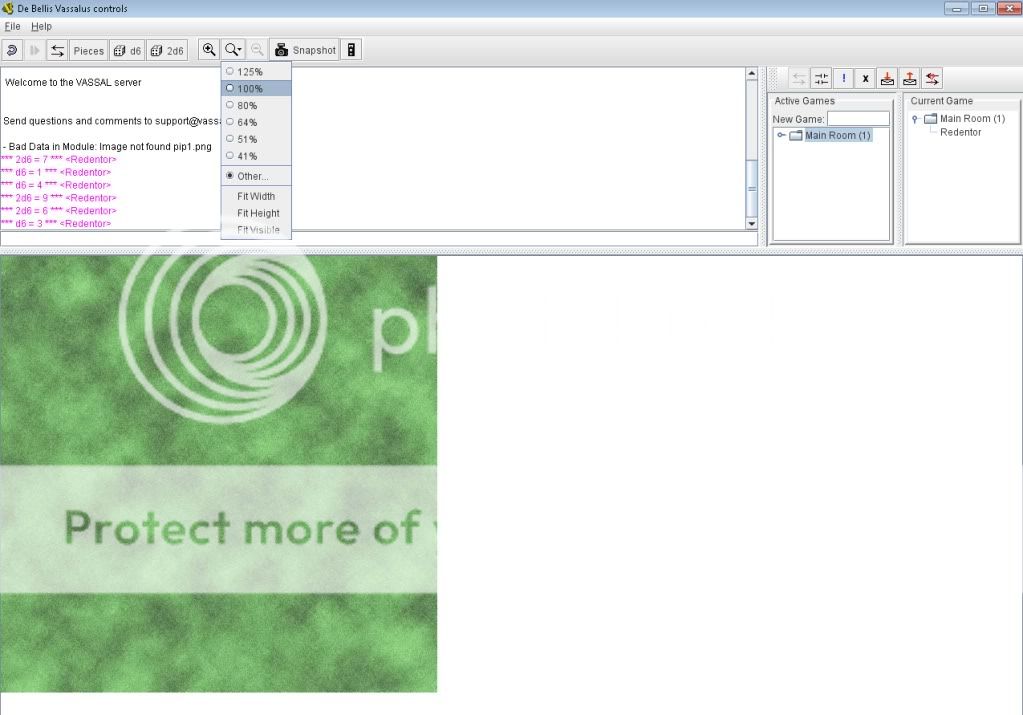Click the chat message input field
1023x715 pixels.
pyautogui.click(x=378, y=239)
